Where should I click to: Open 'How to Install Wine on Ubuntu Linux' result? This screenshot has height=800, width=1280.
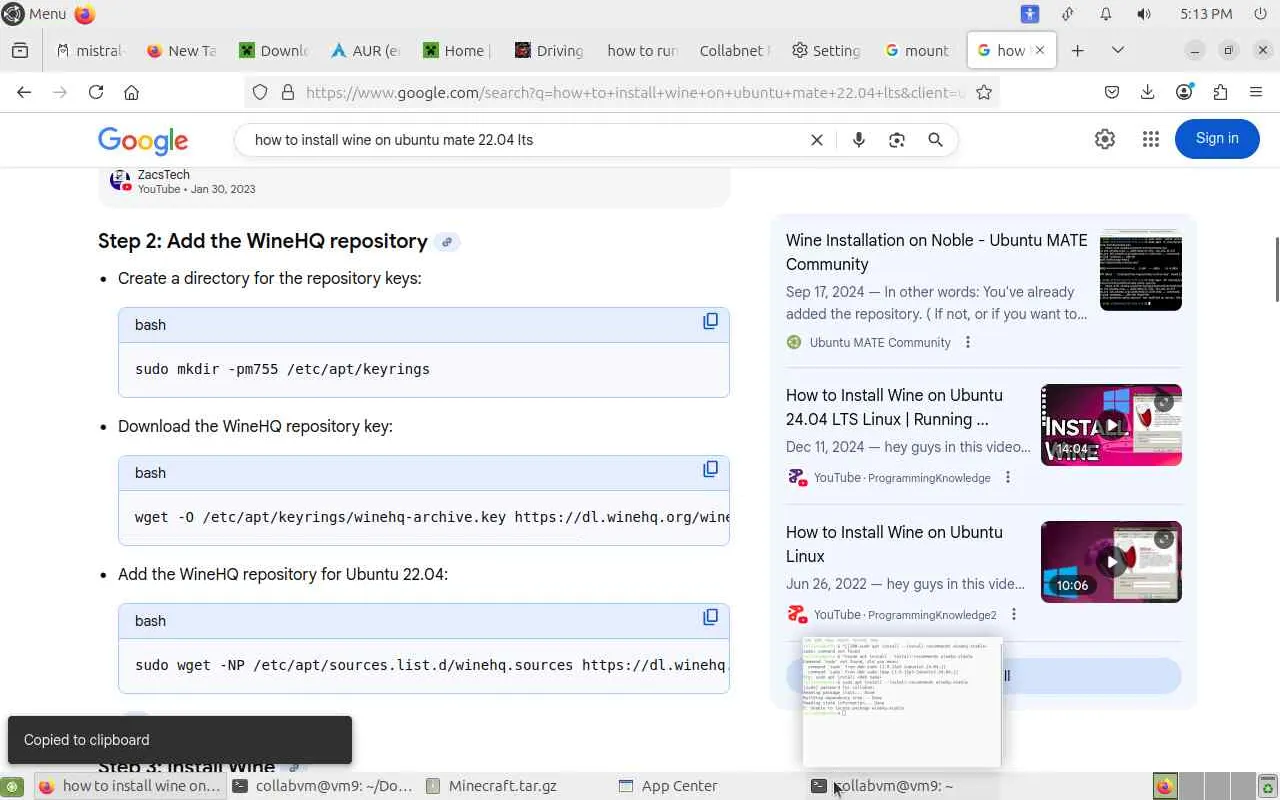pyautogui.click(x=894, y=544)
